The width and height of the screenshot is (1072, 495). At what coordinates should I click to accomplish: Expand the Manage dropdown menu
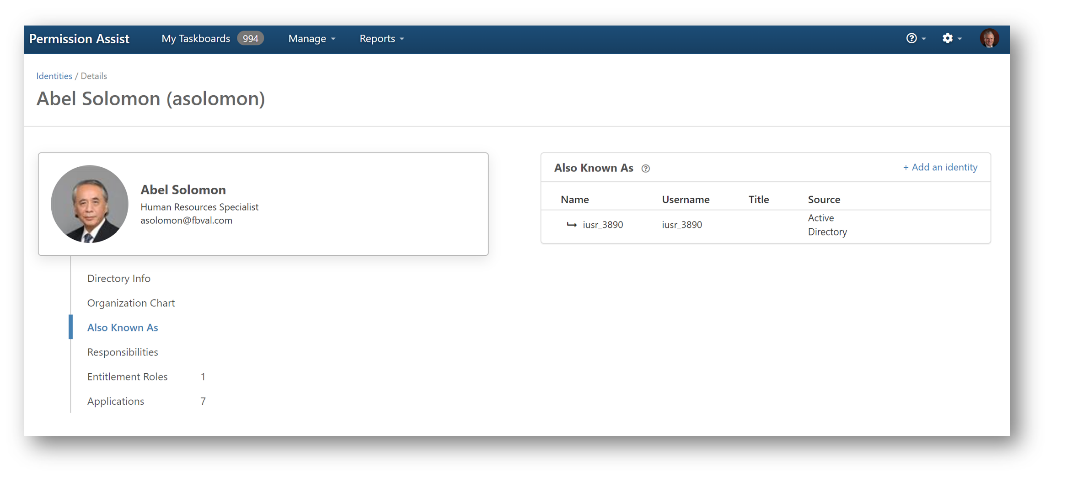pyautogui.click(x=311, y=39)
